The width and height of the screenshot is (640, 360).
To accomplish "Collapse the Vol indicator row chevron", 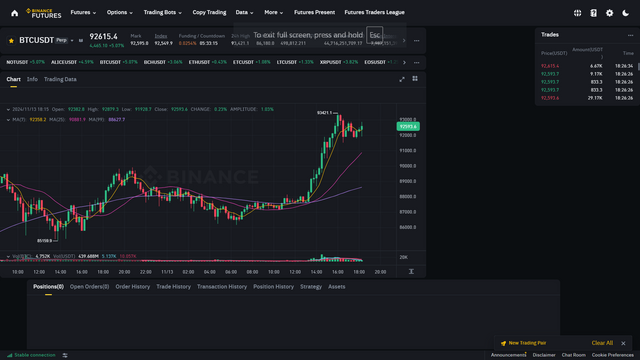I will coord(8,256).
